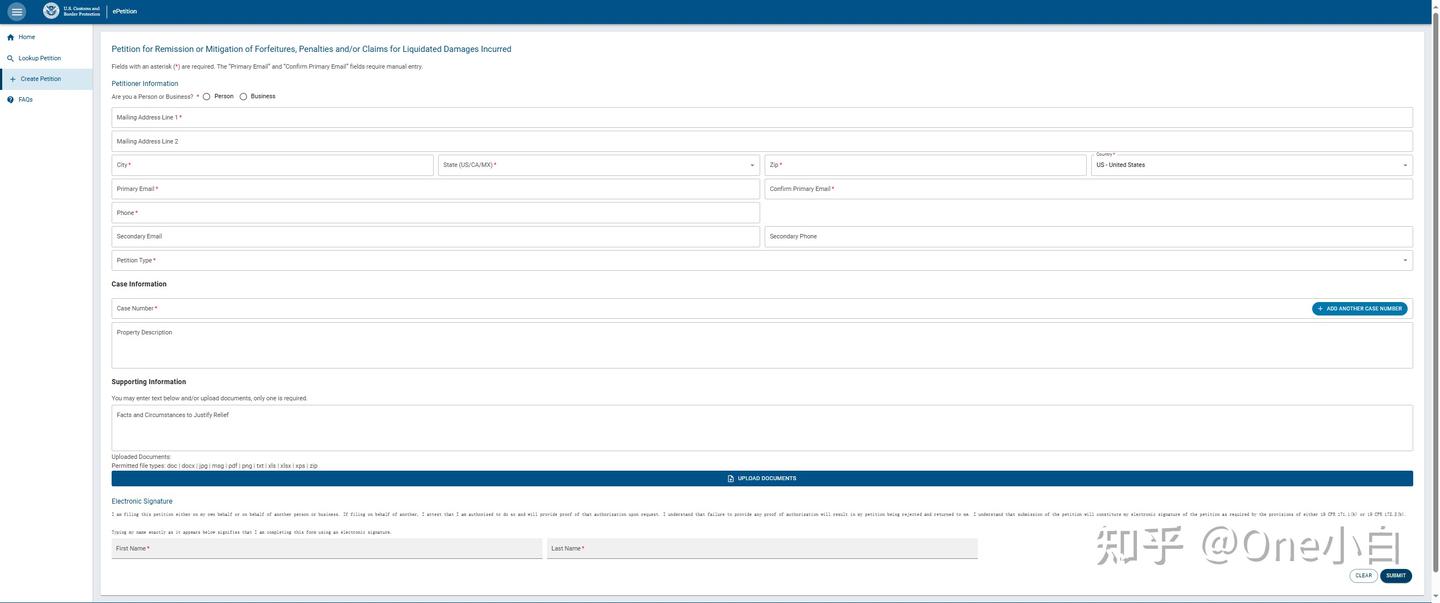The width and height of the screenshot is (1440, 603).
Task: Click the Property Description text area
Action: click(762, 345)
